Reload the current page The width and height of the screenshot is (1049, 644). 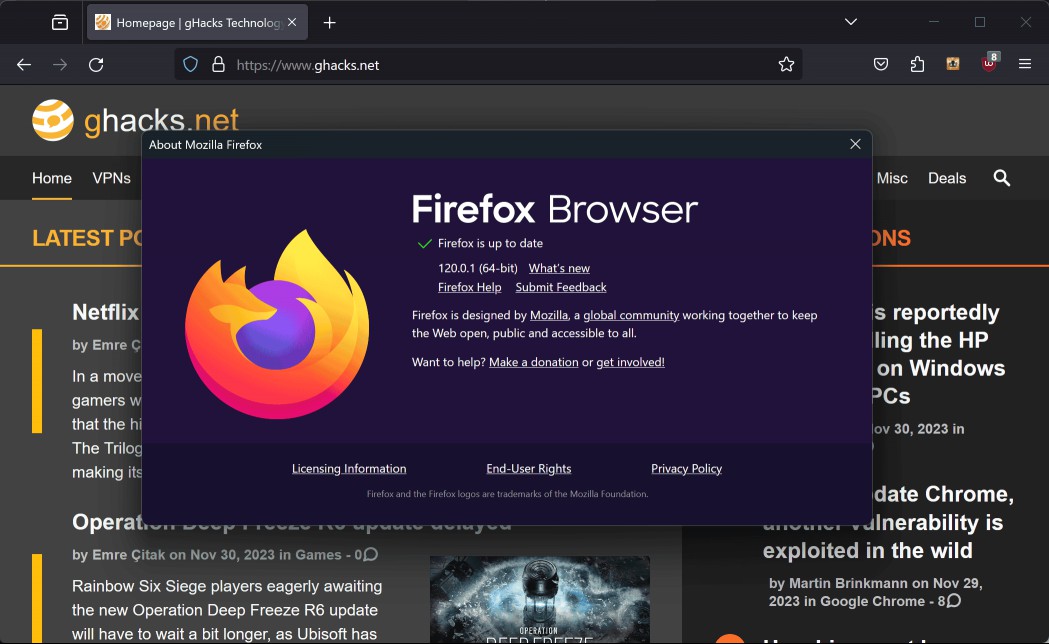click(x=96, y=65)
